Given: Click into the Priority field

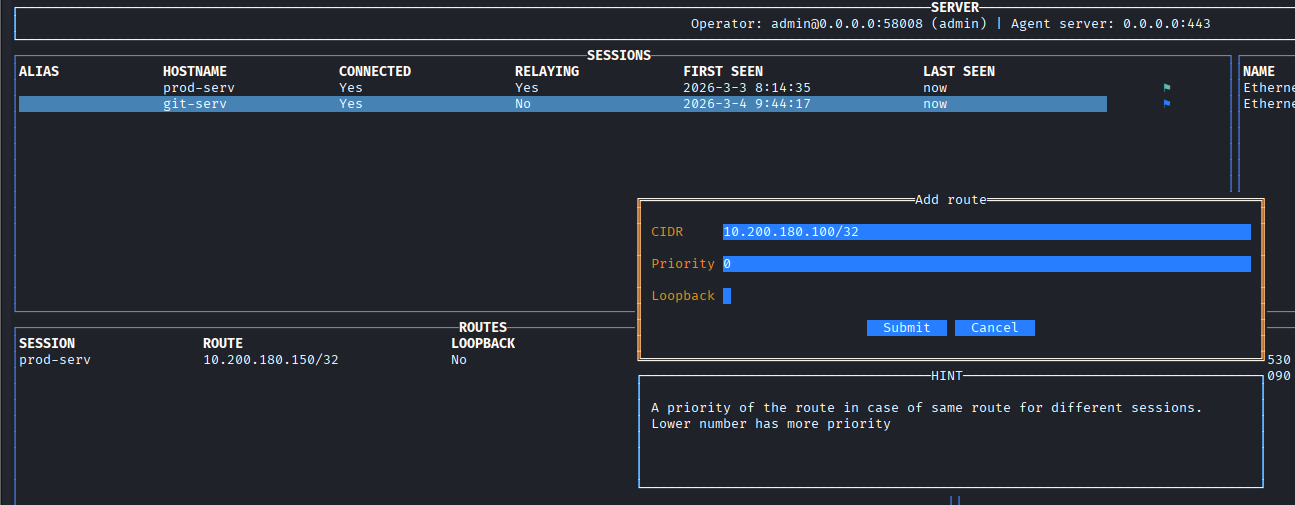Looking at the screenshot, I should [x=986, y=264].
